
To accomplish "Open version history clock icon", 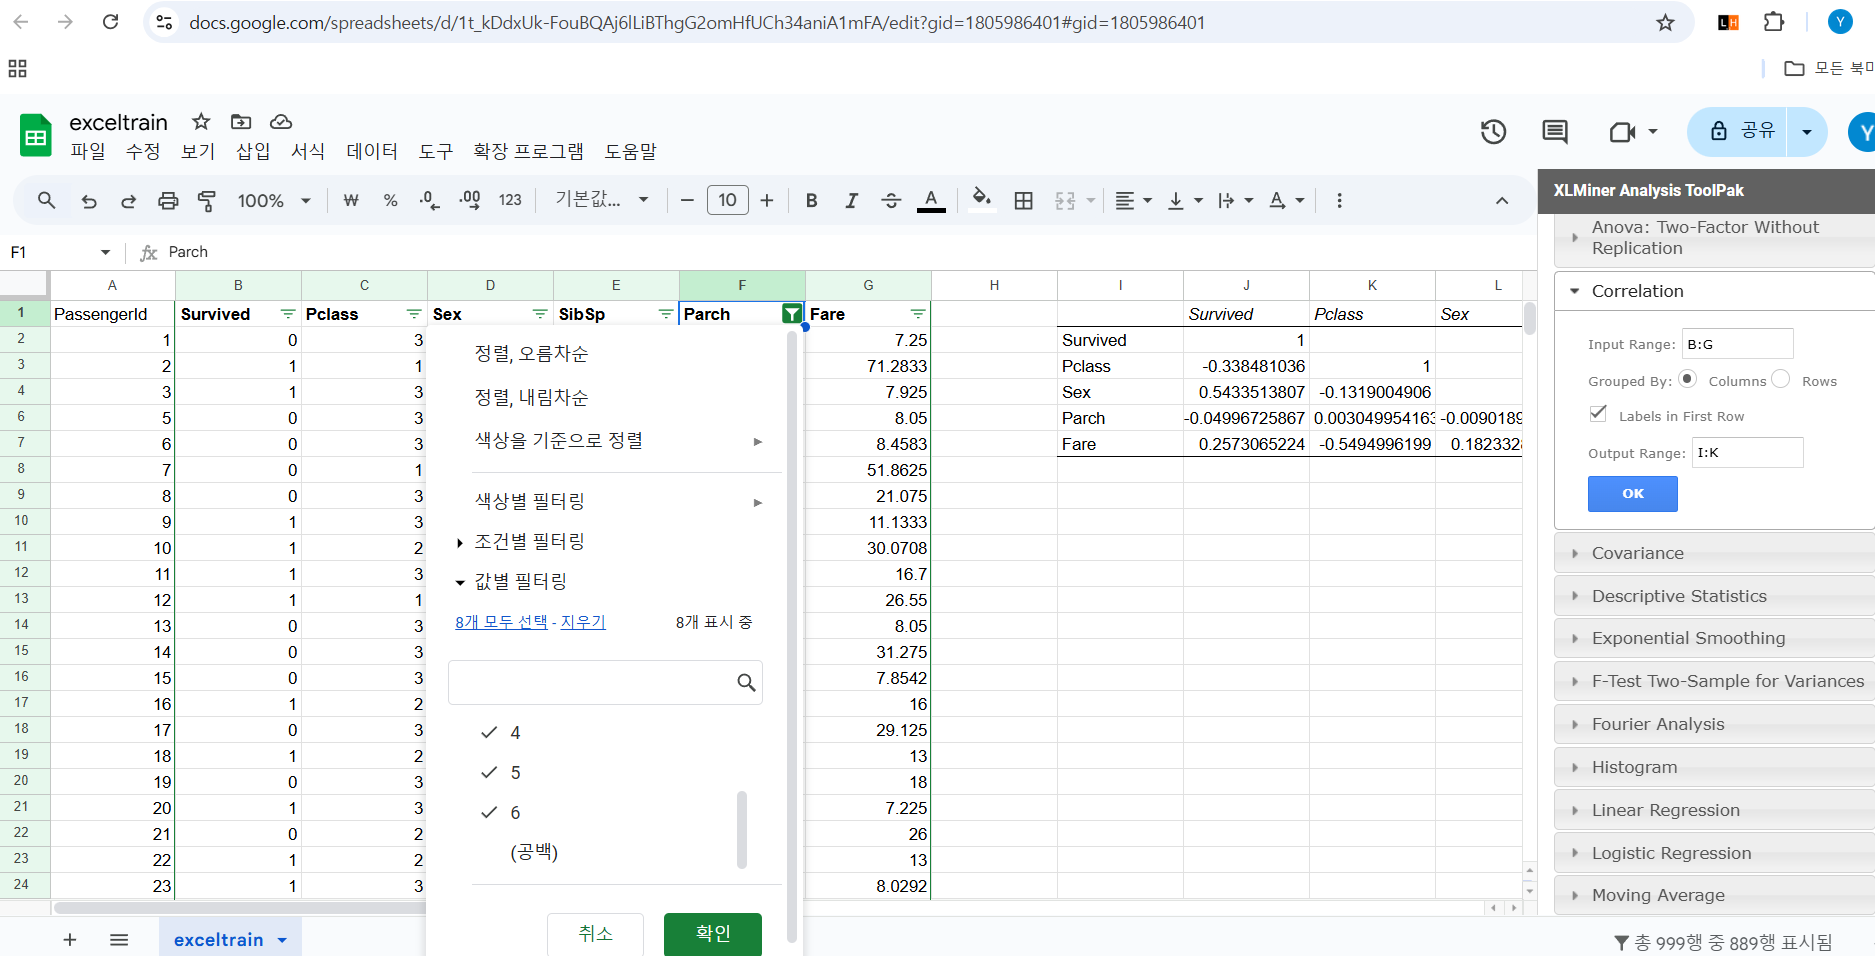I will click(1493, 132).
